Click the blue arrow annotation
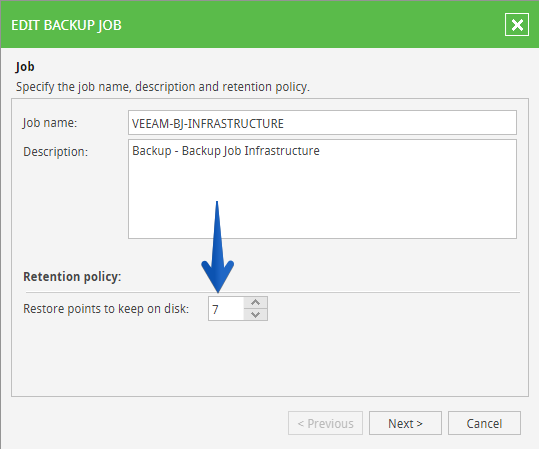Viewport: 539px width, 449px height. [218, 247]
